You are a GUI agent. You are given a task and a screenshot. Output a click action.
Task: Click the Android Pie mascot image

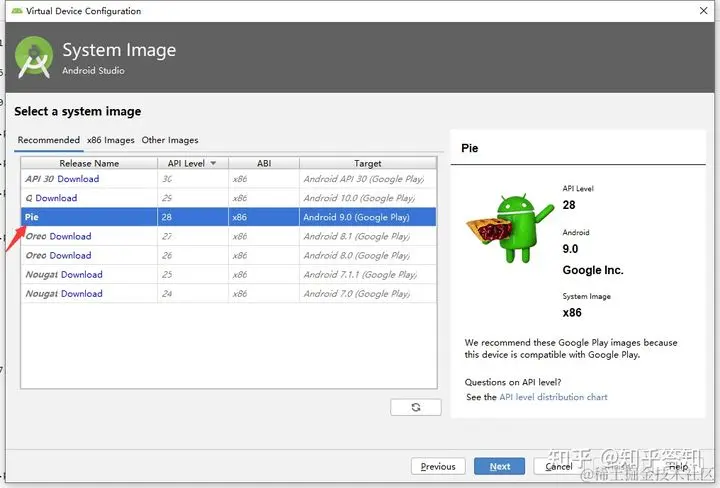[x=510, y=228]
